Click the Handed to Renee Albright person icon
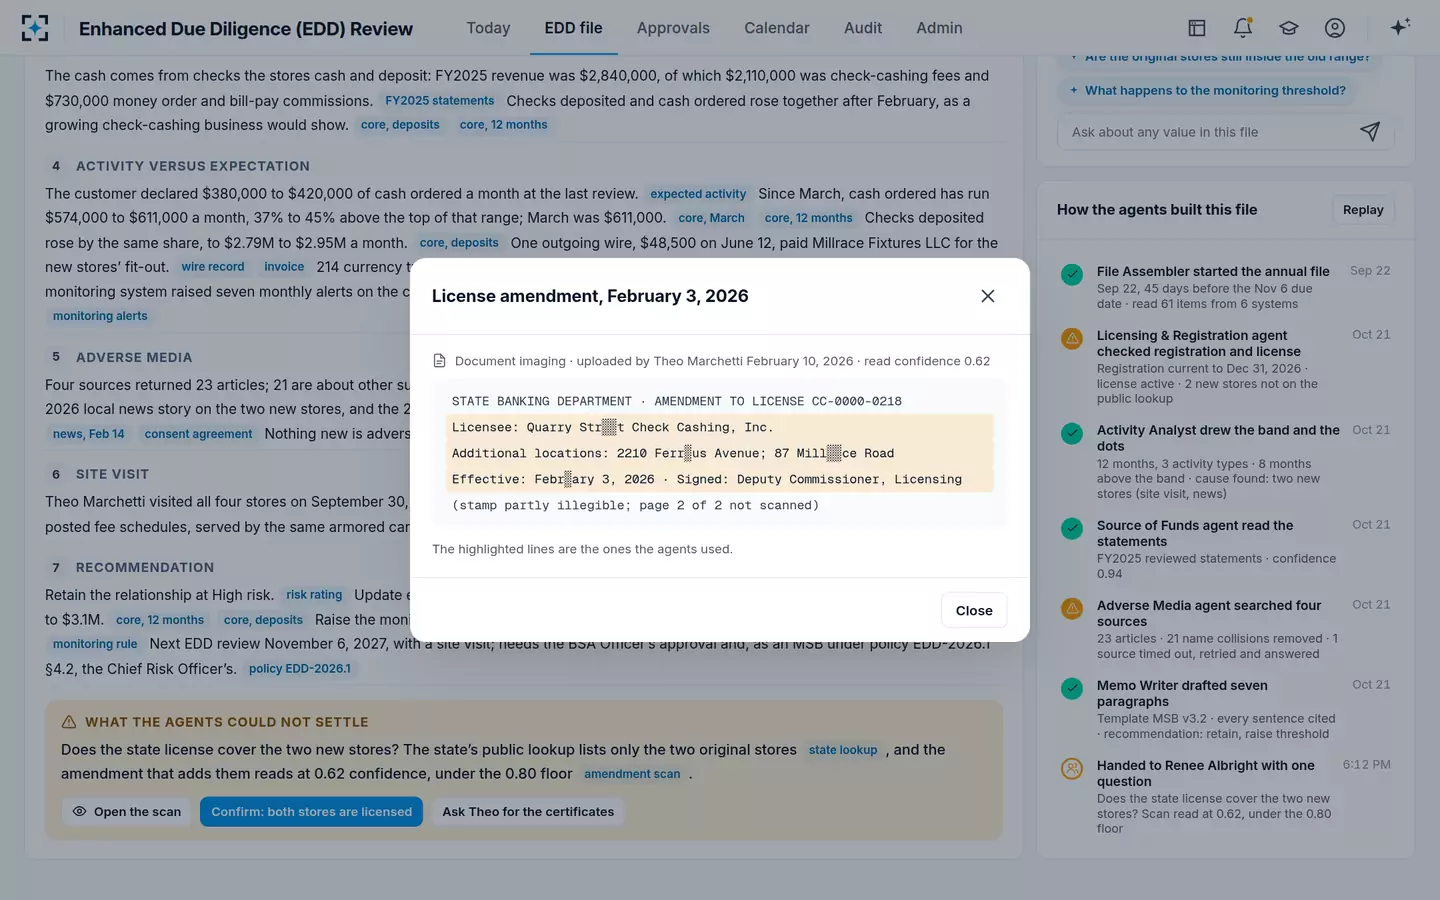 pyautogui.click(x=1072, y=768)
